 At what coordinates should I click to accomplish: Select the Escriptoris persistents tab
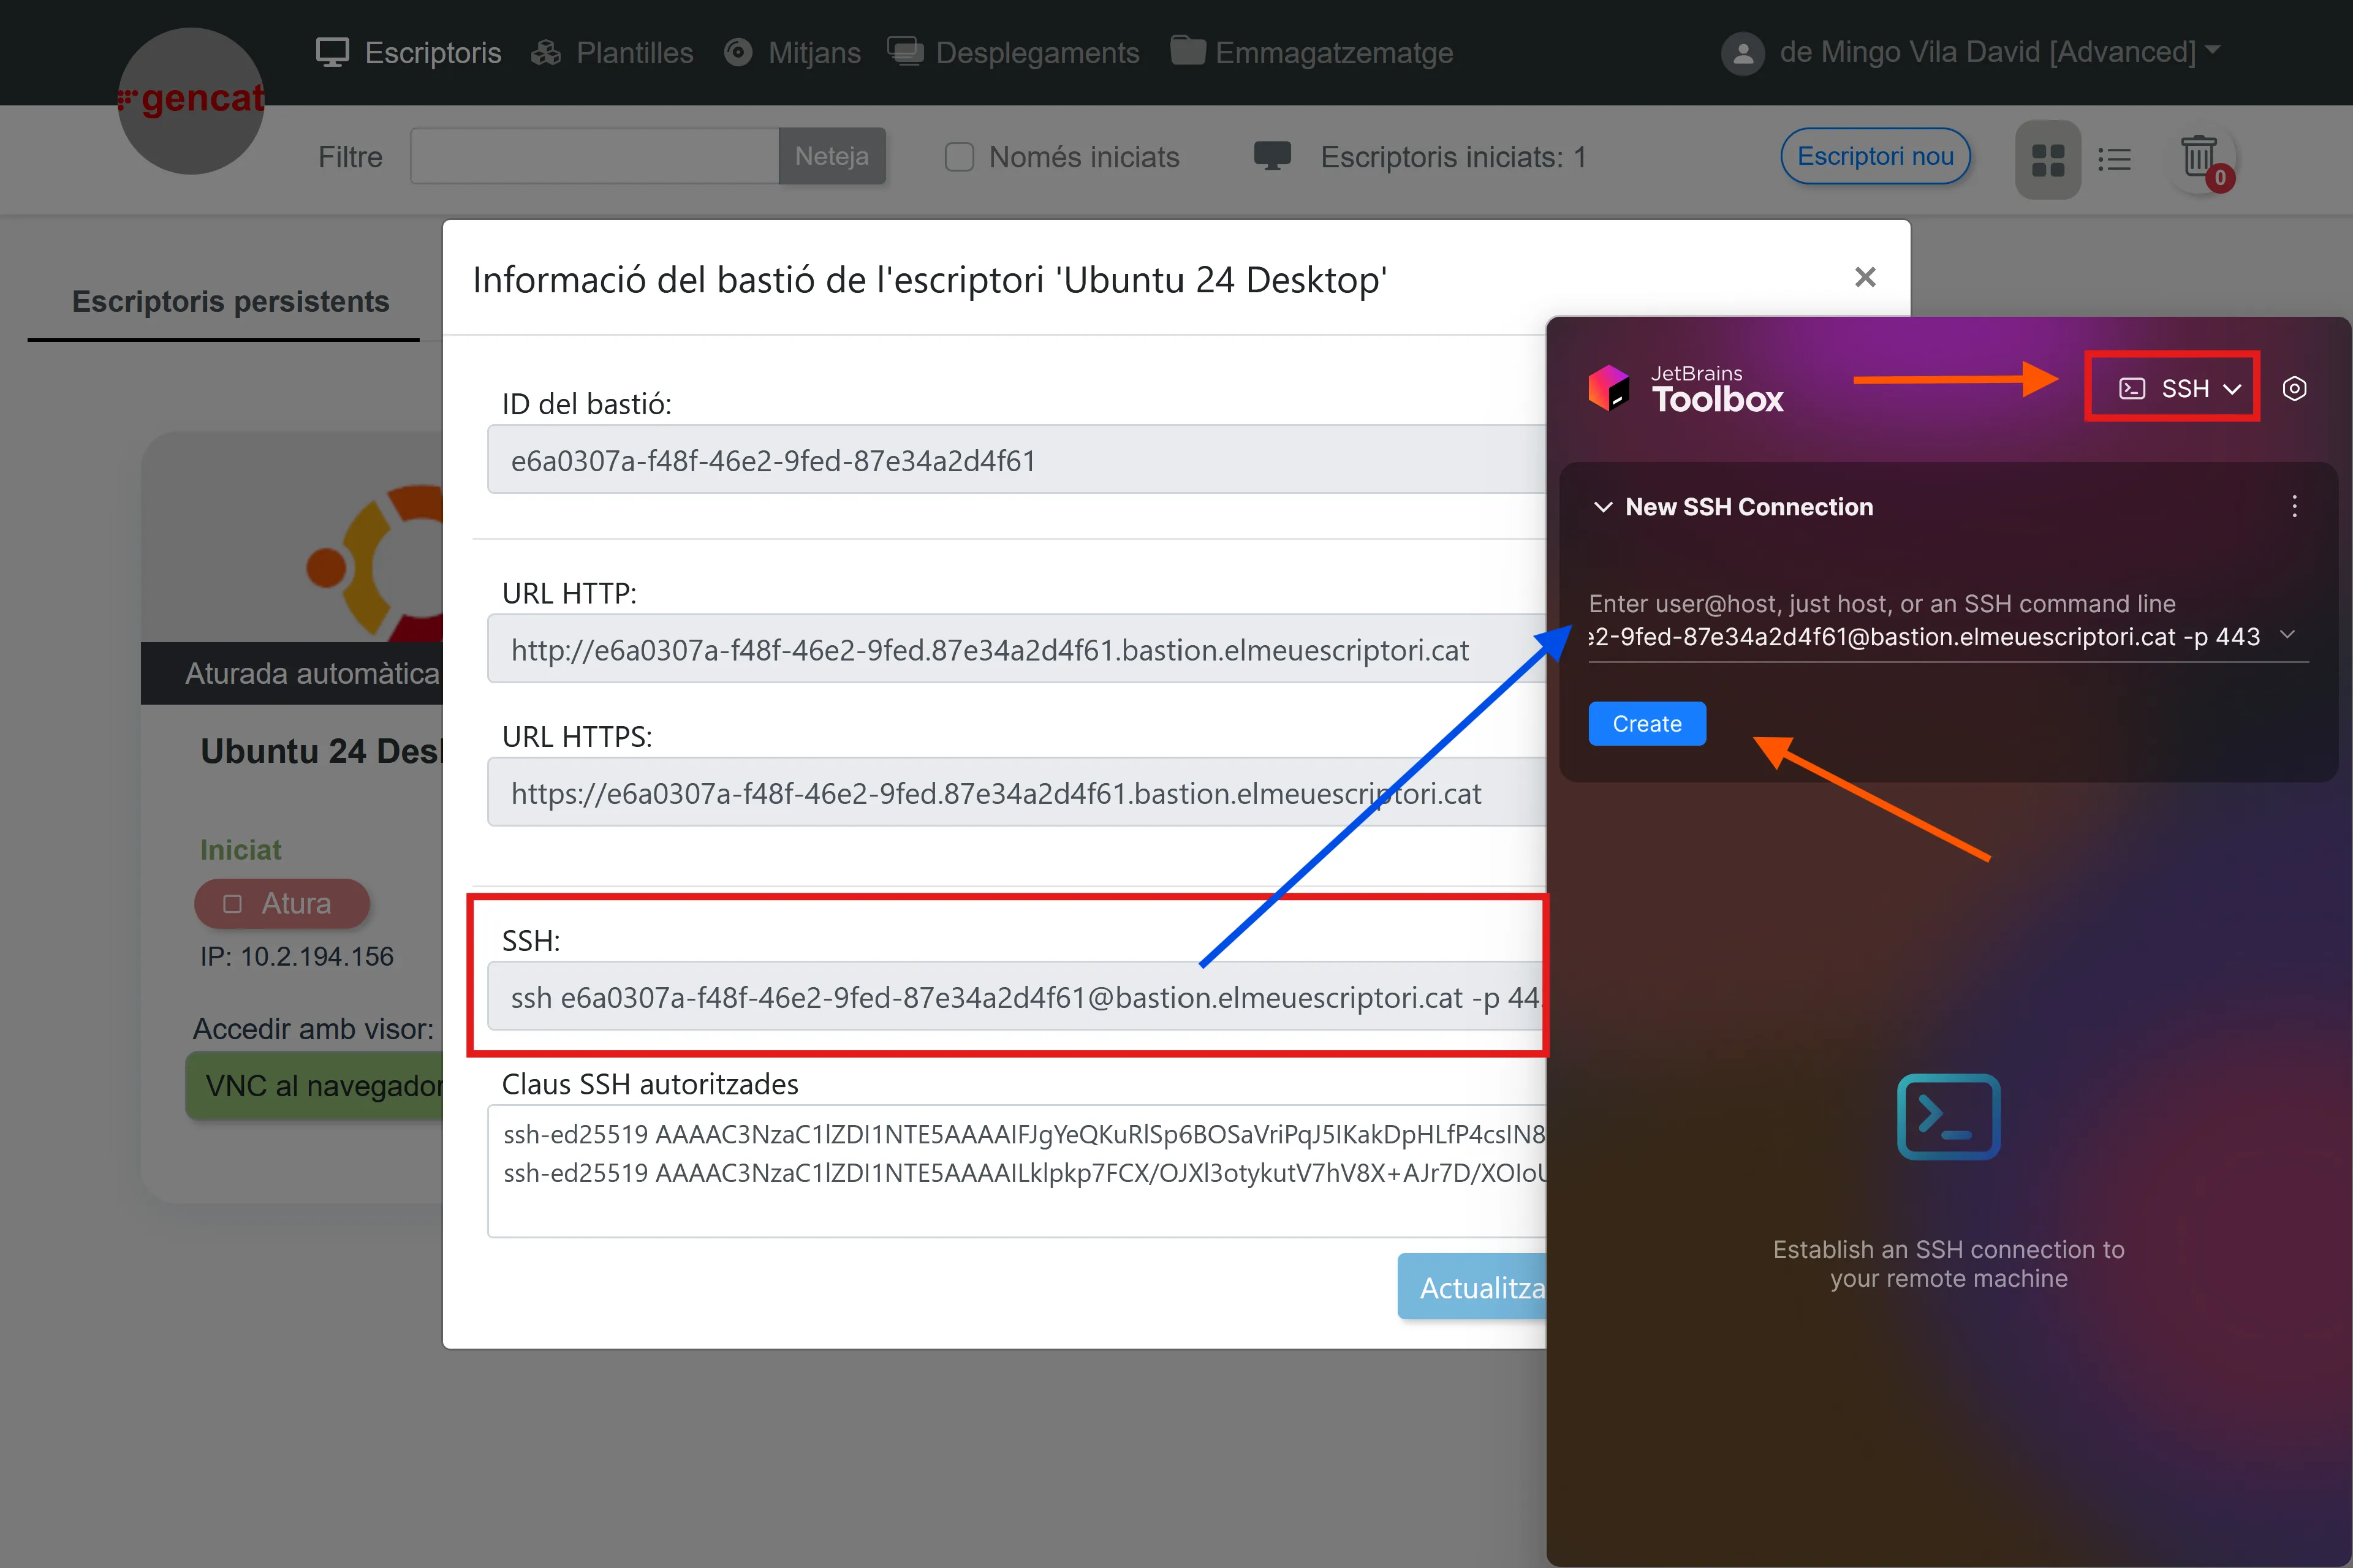coord(230,301)
